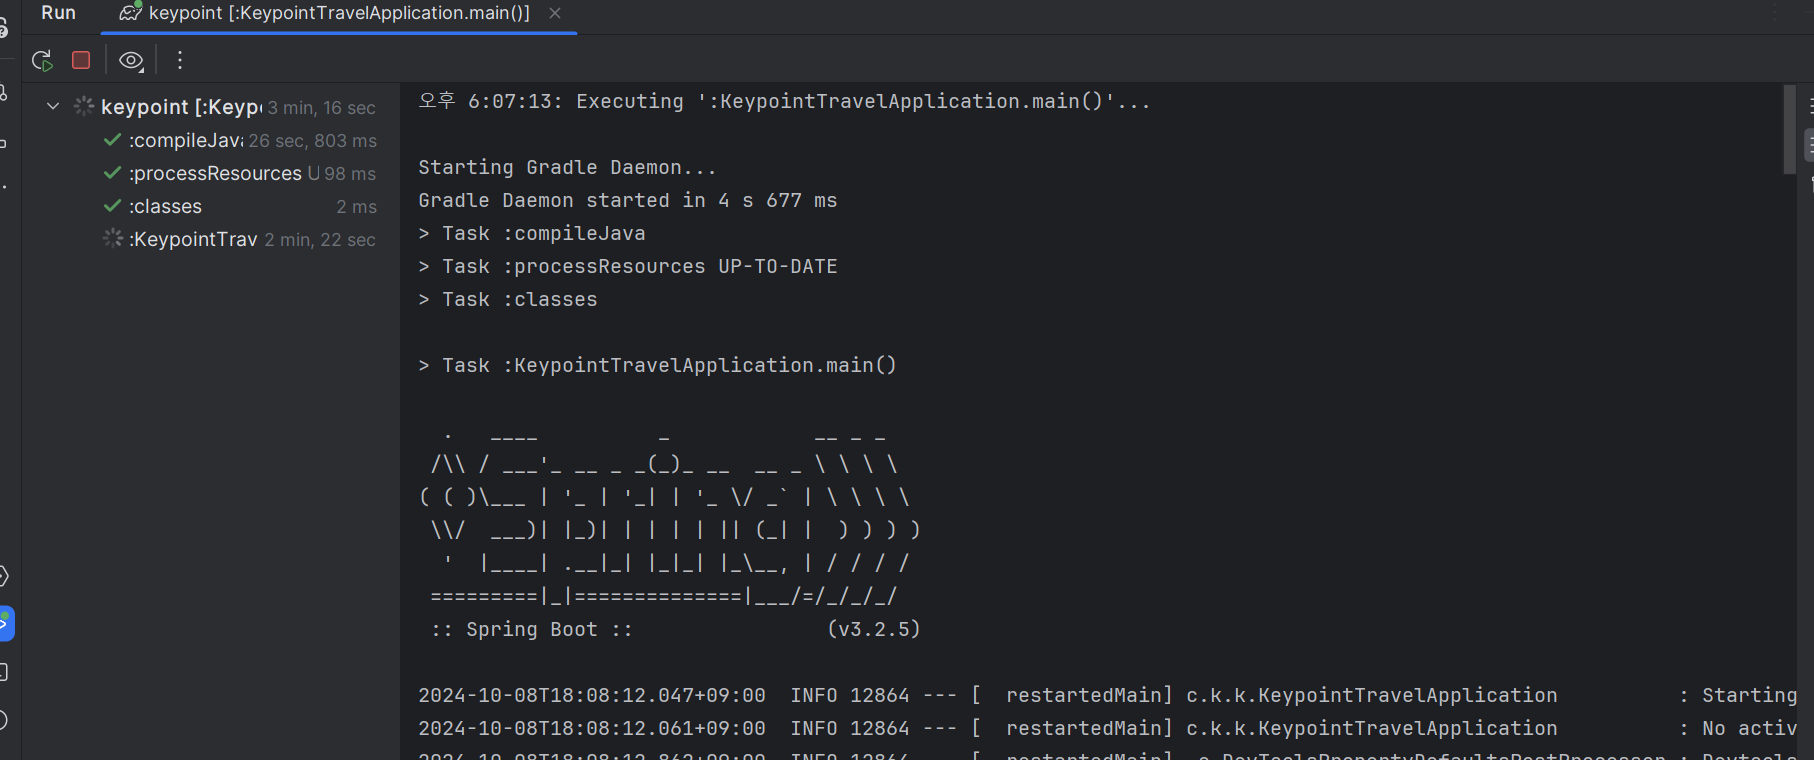The width and height of the screenshot is (1814, 760).
Task: Click the highlighted blue sidebar tool icon
Action: tap(5, 623)
